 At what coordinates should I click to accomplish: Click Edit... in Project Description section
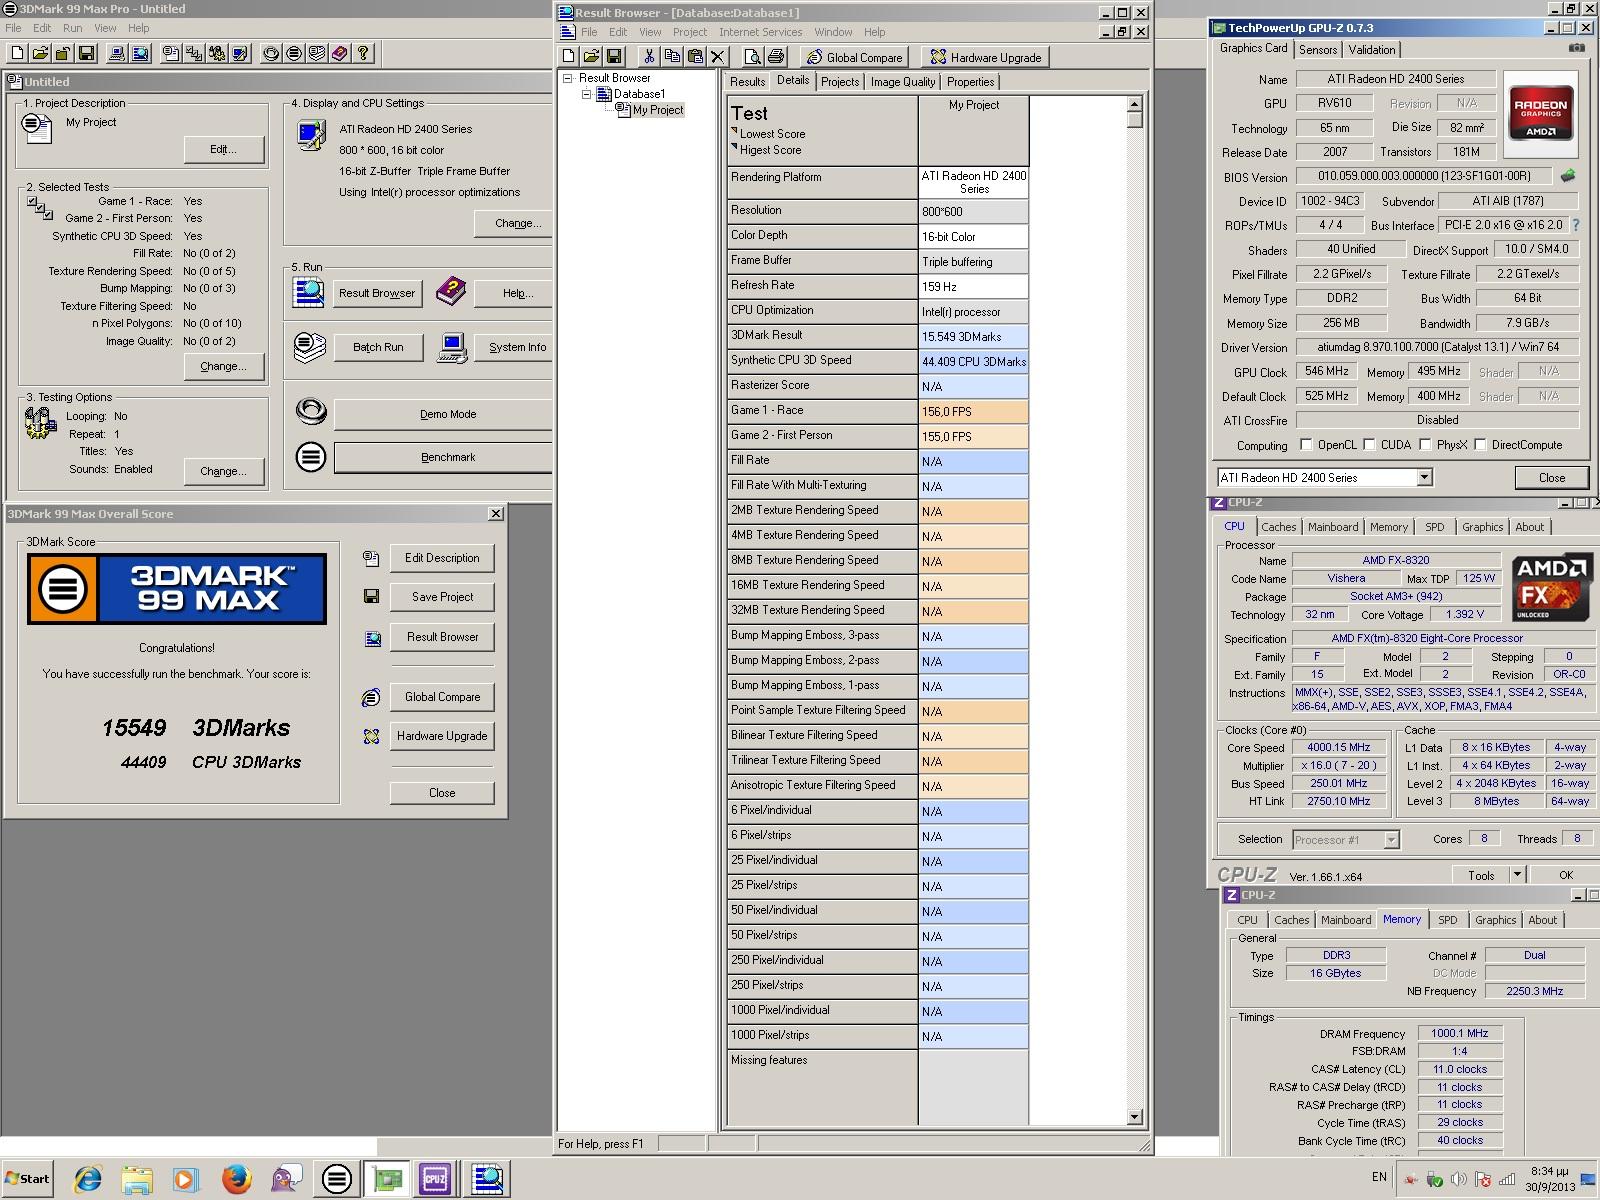pos(223,149)
